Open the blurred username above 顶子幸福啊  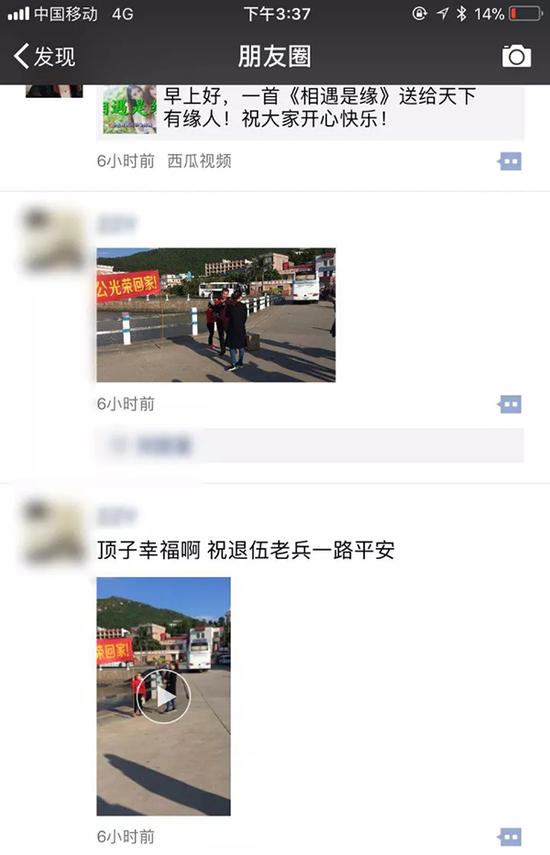116,516
